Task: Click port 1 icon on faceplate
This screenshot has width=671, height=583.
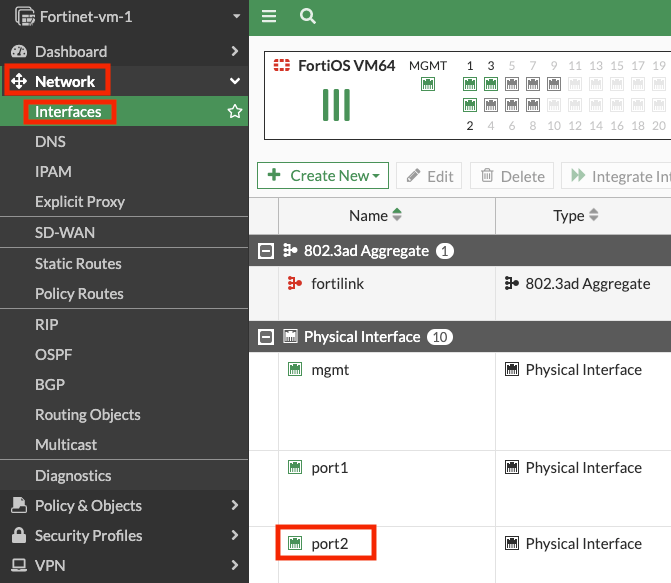Action: point(470,84)
